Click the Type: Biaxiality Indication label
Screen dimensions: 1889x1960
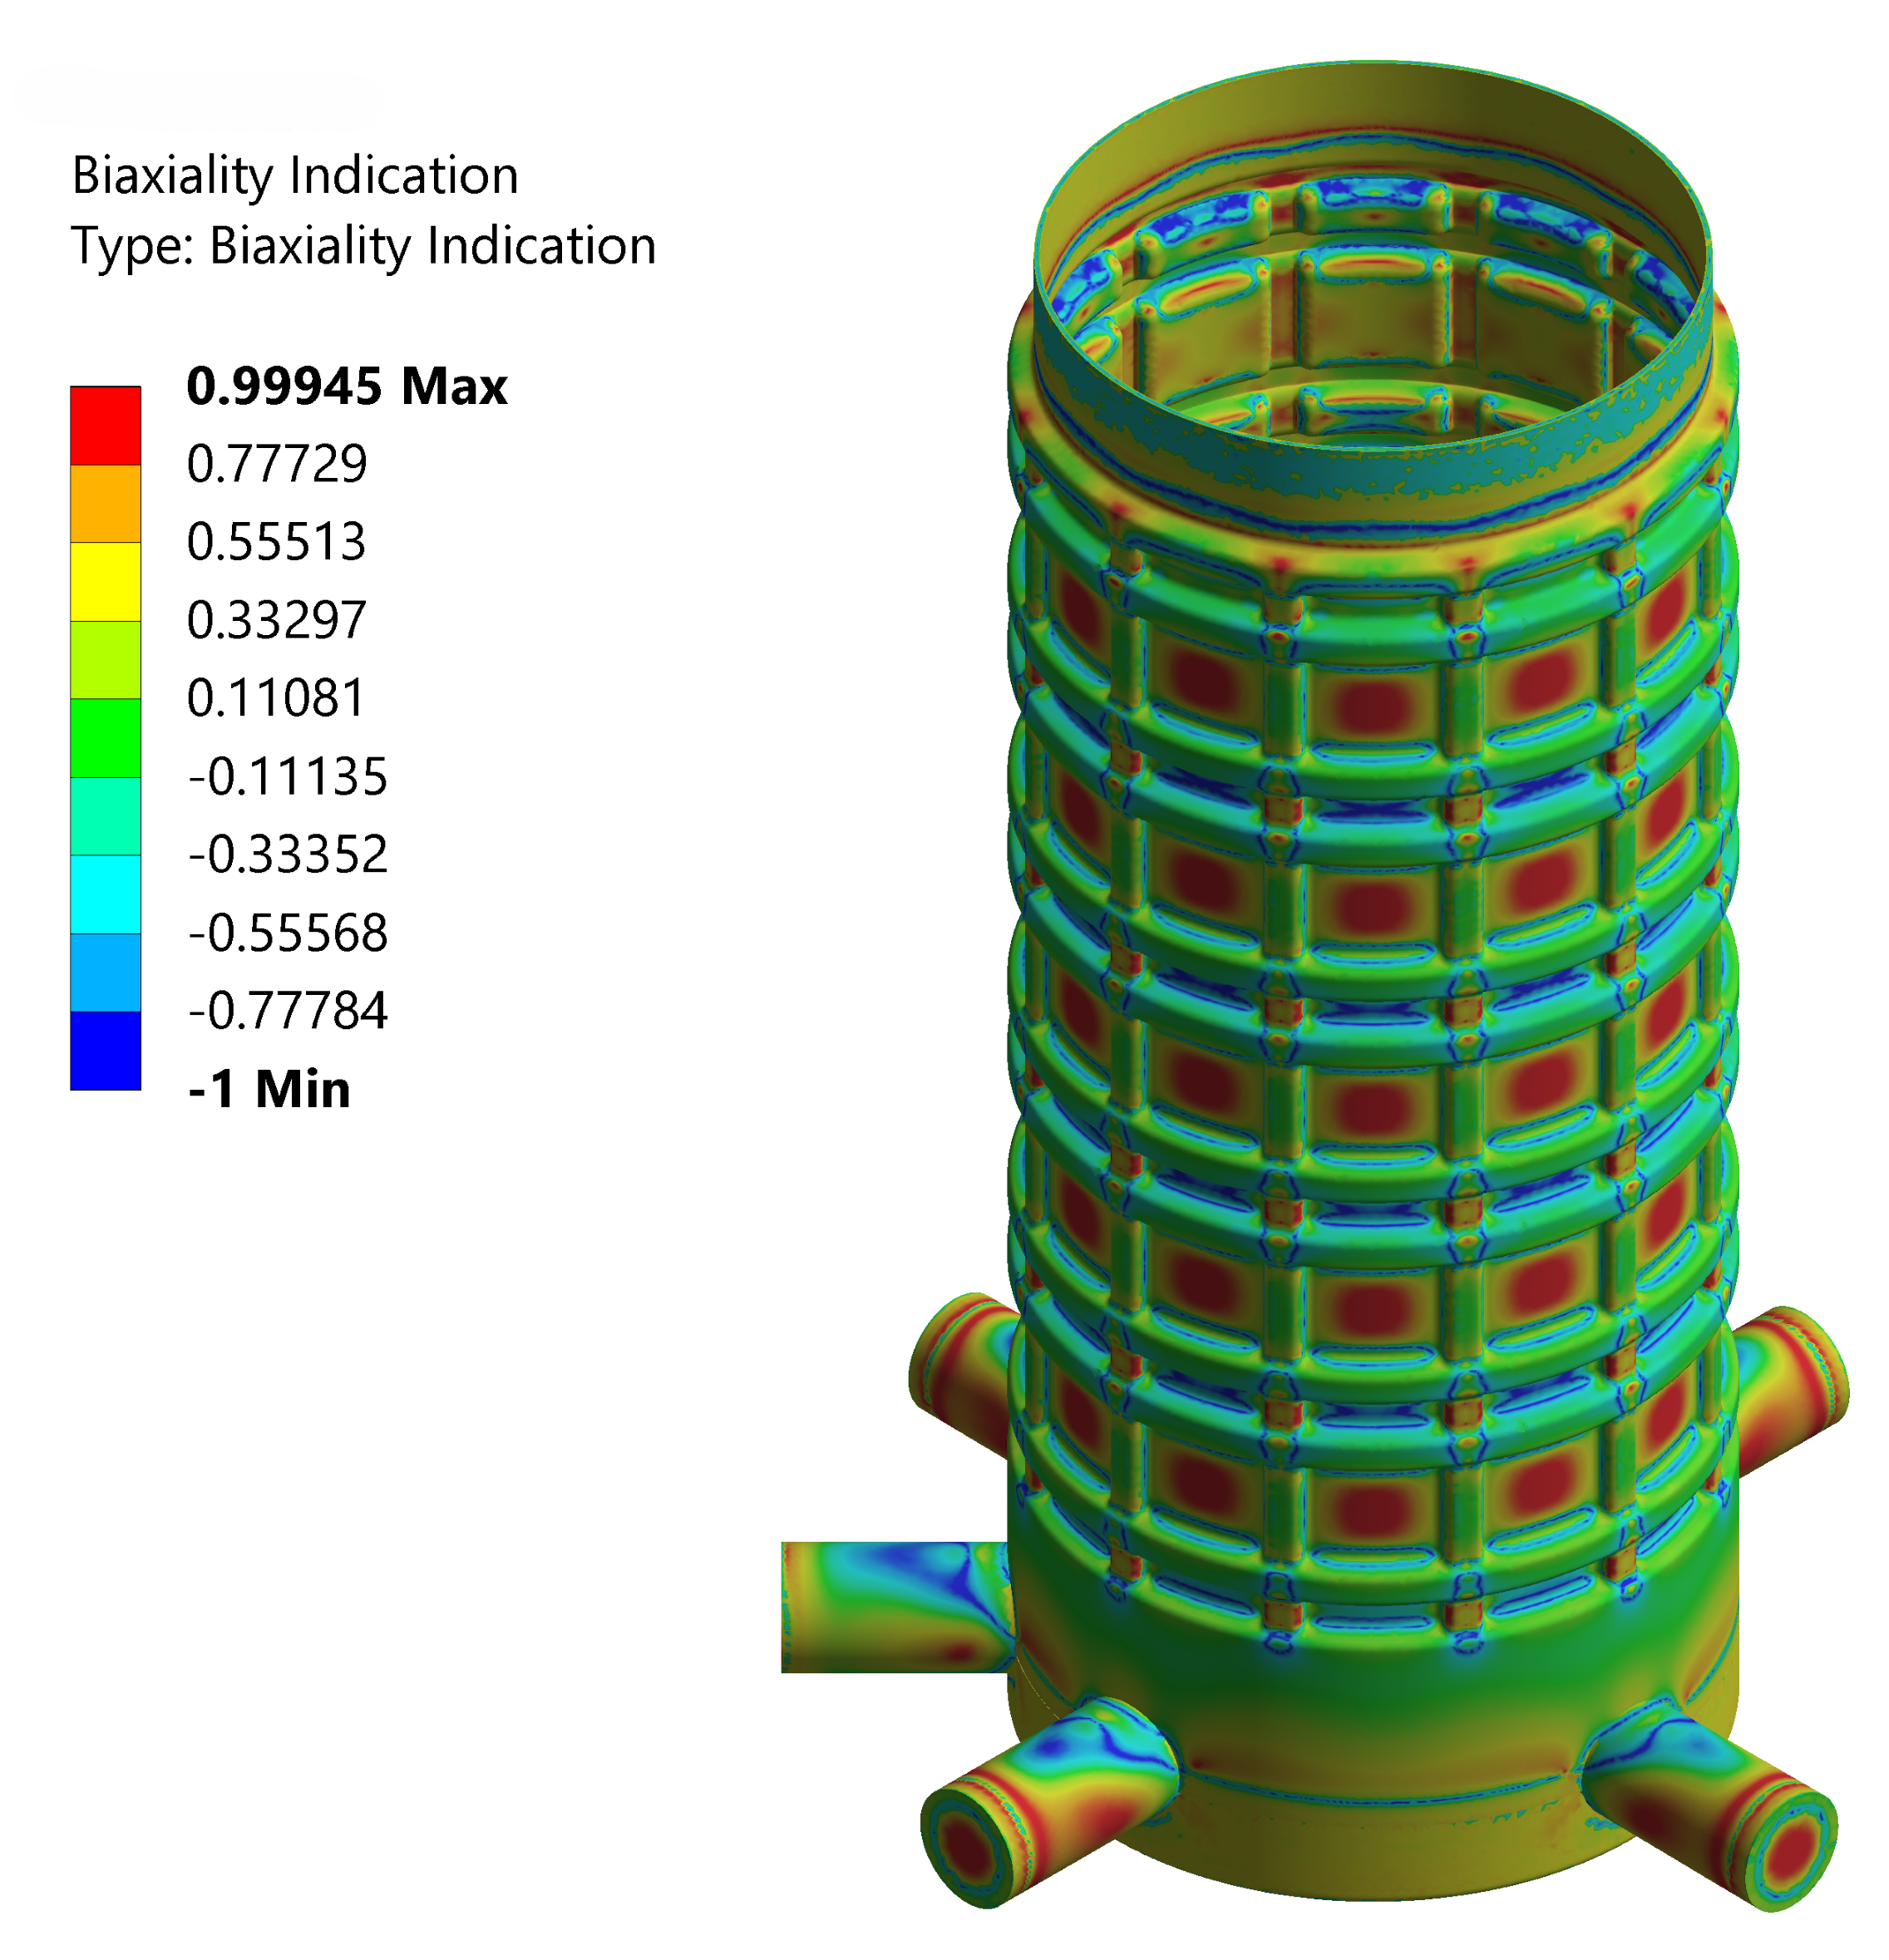coord(363,246)
